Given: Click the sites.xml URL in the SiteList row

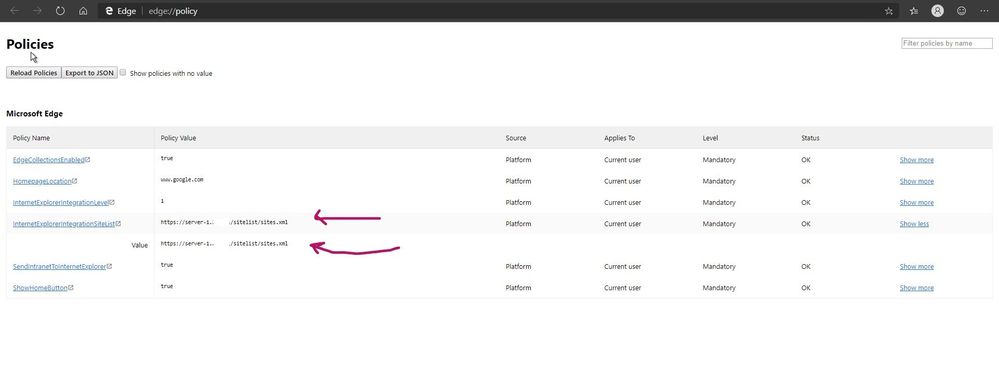Looking at the screenshot, I should tap(224, 222).
